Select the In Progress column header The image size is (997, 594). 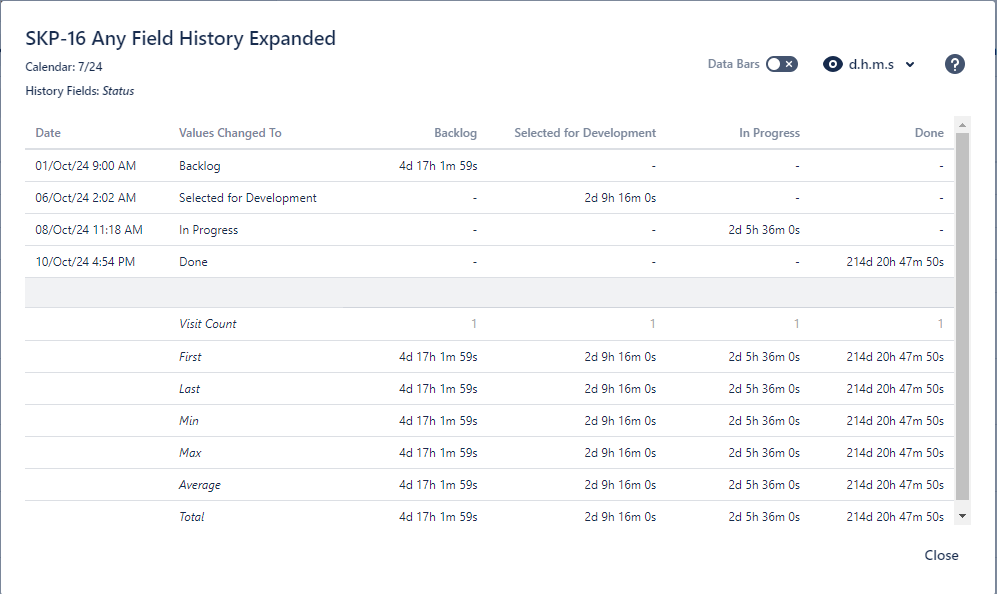769,133
